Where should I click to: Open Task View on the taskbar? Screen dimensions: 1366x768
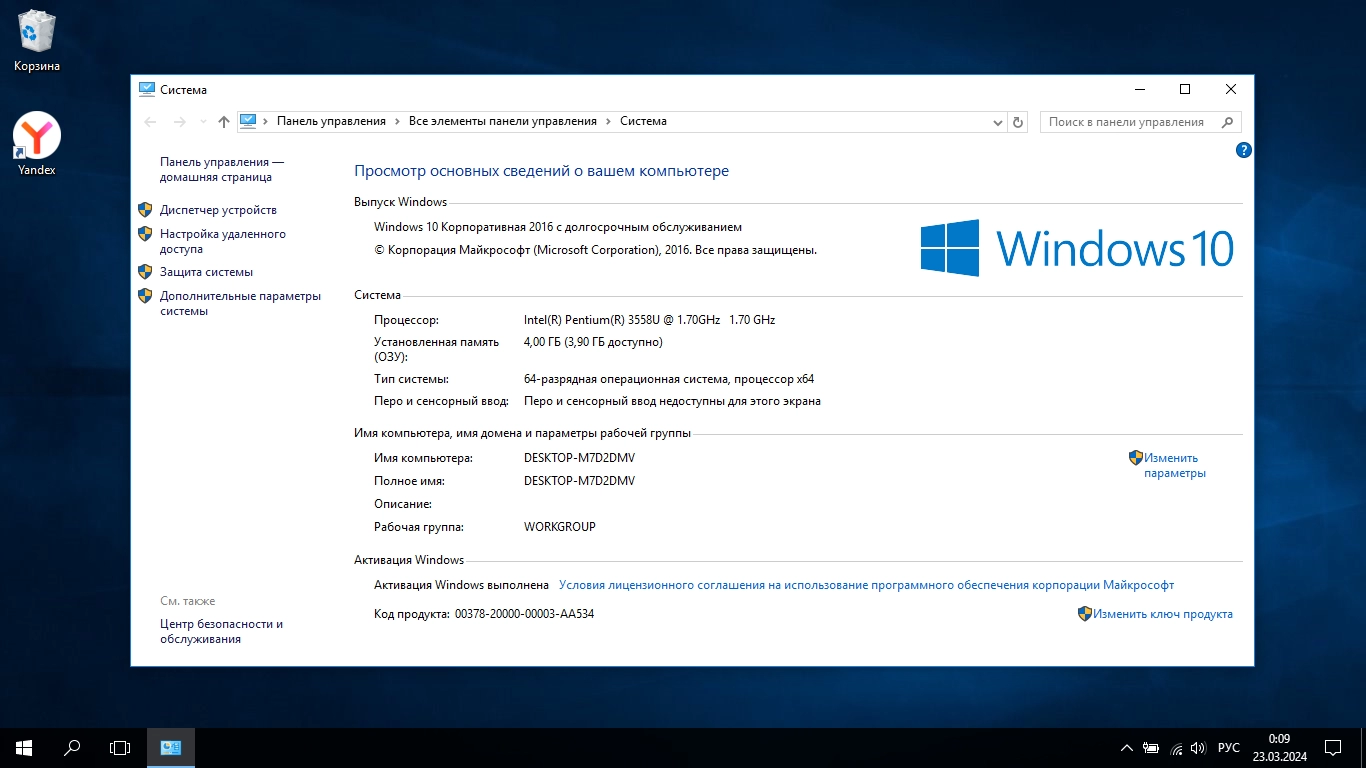pos(120,747)
